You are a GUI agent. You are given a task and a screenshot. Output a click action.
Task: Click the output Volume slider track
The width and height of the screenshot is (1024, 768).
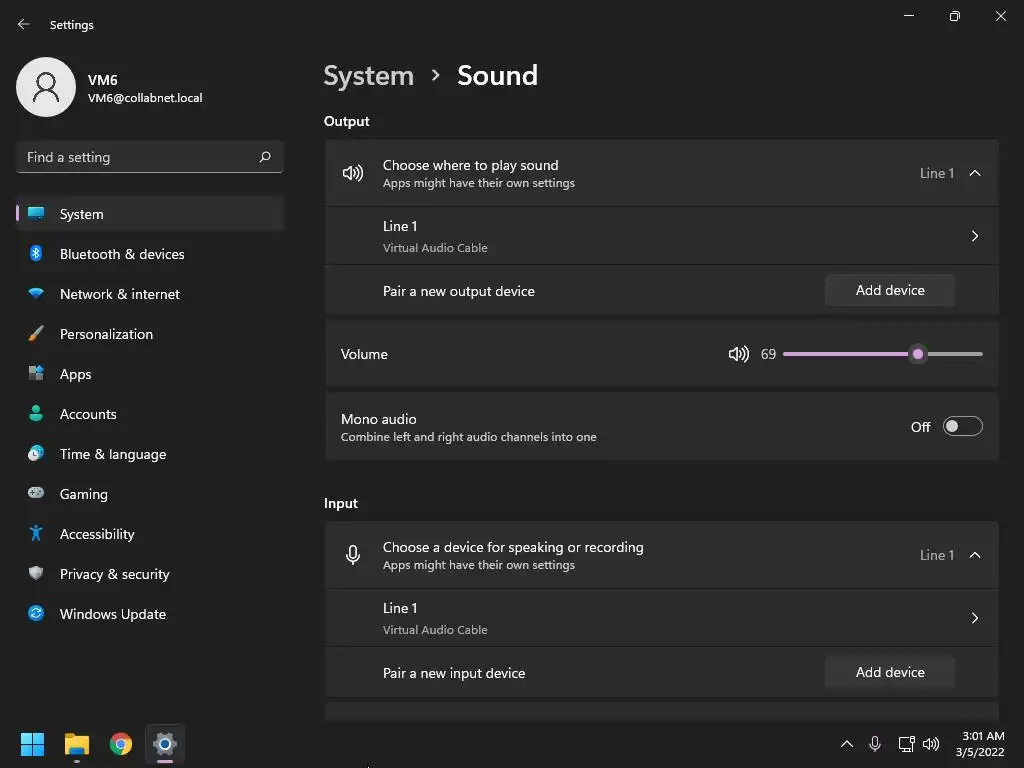pyautogui.click(x=850, y=354)
